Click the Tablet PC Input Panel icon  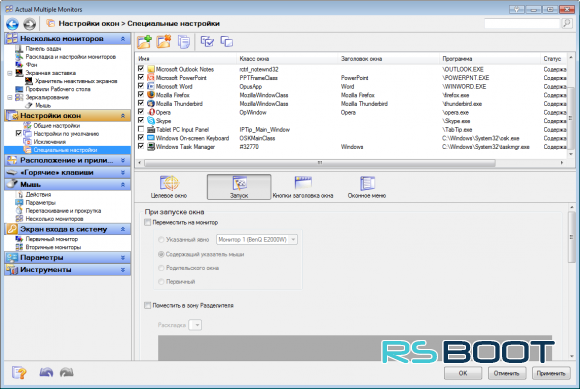coord(151,129)
